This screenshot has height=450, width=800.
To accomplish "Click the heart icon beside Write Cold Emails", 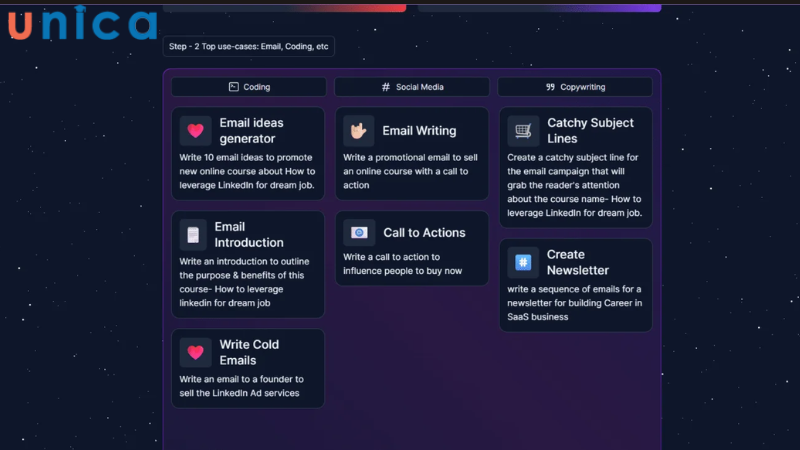I will click(195, 352).
